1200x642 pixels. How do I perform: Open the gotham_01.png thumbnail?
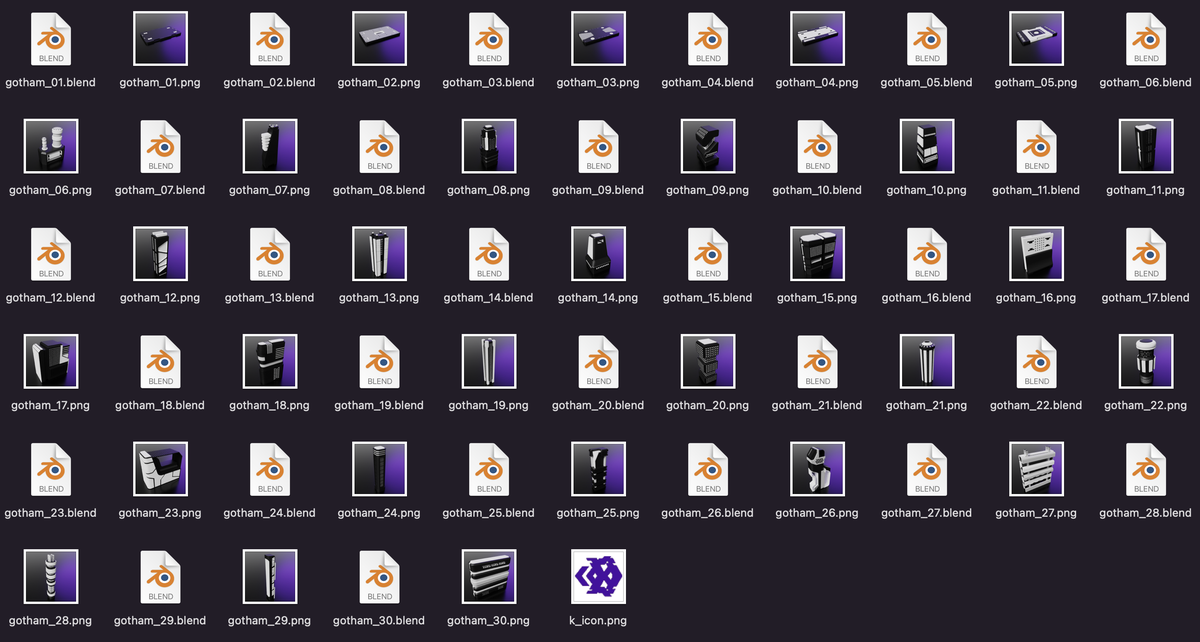pos(160,40)
